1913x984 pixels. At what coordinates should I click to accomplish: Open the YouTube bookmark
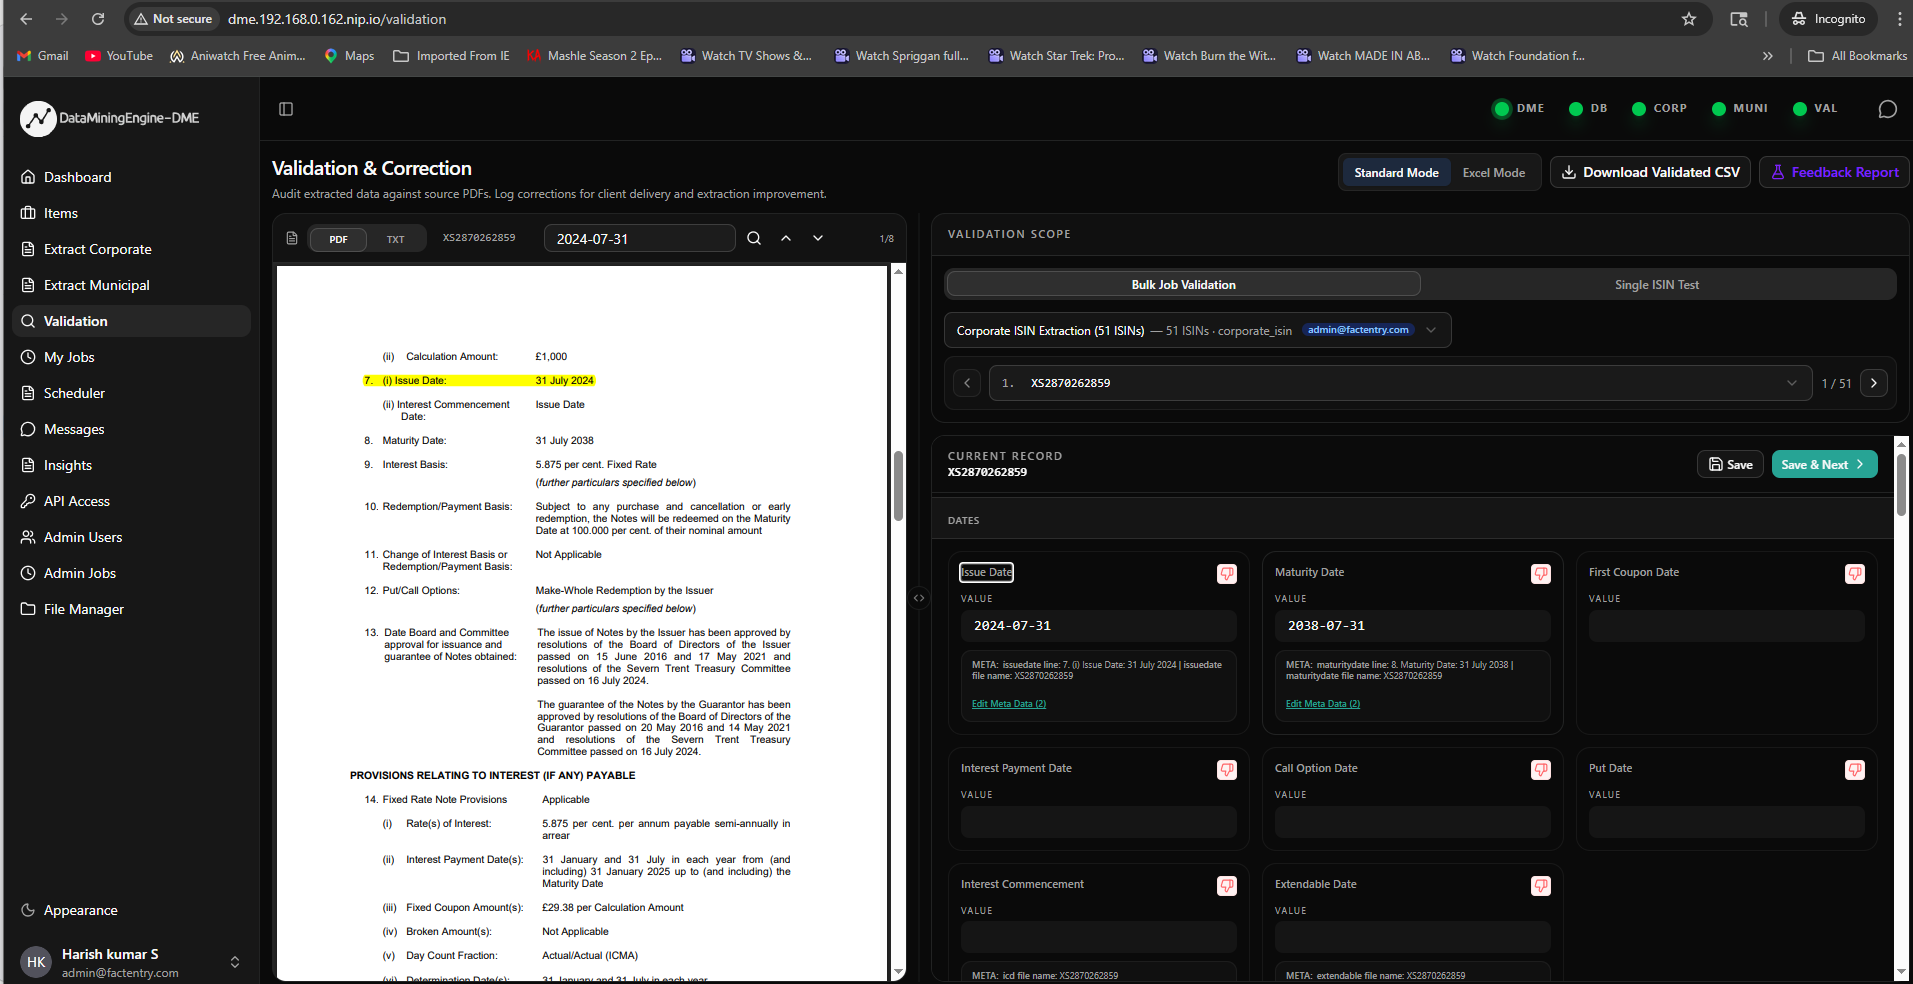119,56
